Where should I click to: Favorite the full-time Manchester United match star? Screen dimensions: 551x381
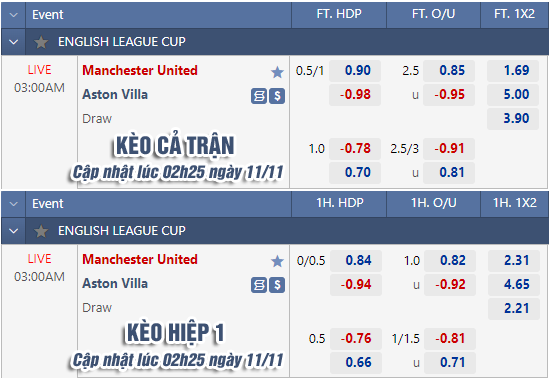coord(277,72)
